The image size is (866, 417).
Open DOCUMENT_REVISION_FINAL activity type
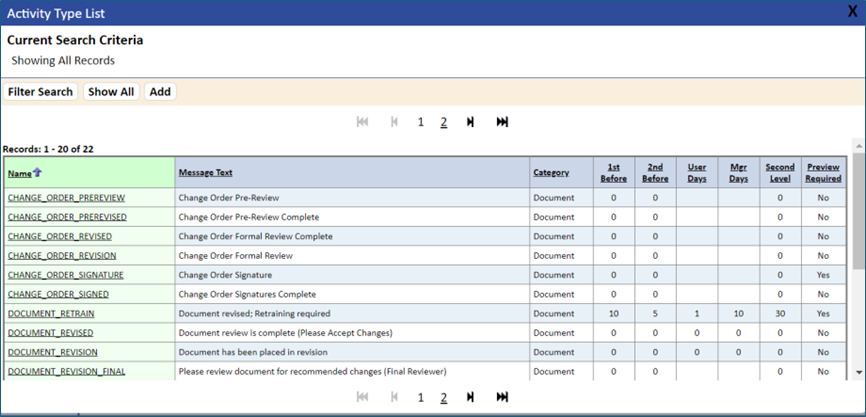pos(66,372)
